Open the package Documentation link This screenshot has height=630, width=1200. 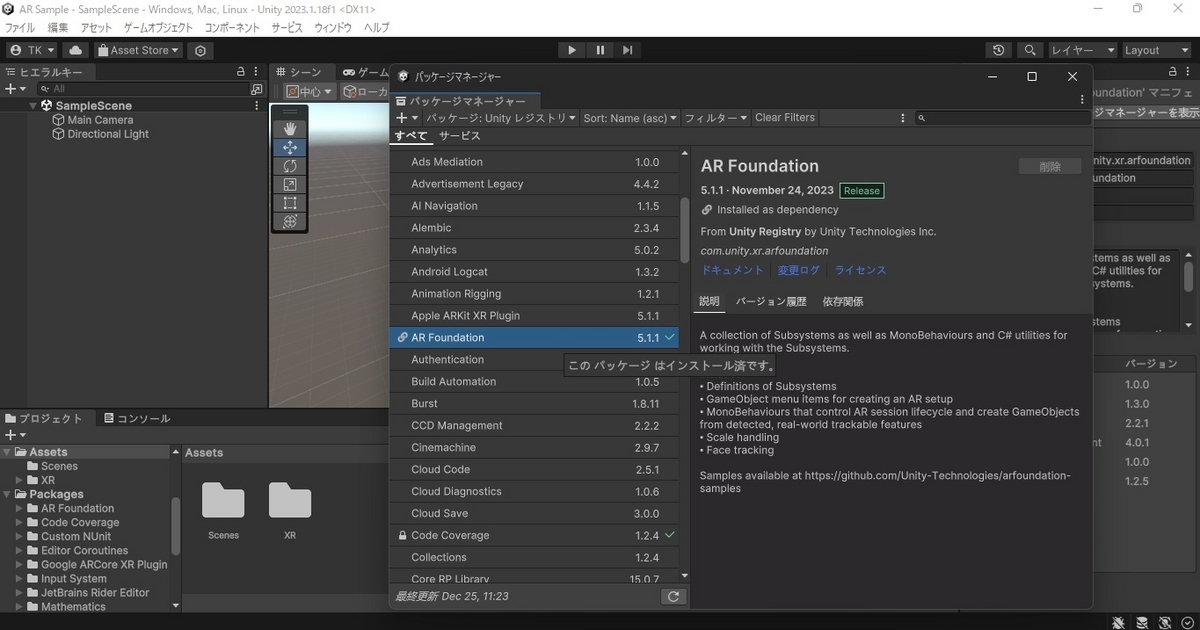click(732, 270)
